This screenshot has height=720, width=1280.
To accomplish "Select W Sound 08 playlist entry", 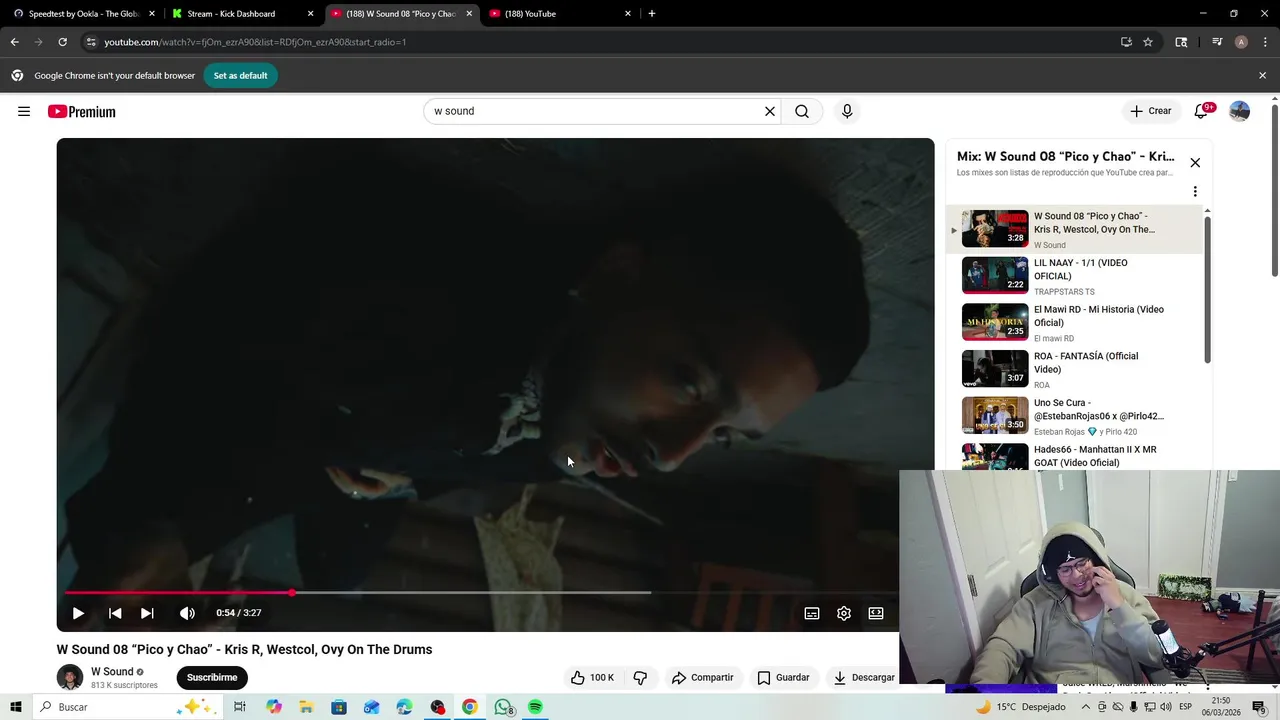I will pyautogui.click(x=1074, y=229).
